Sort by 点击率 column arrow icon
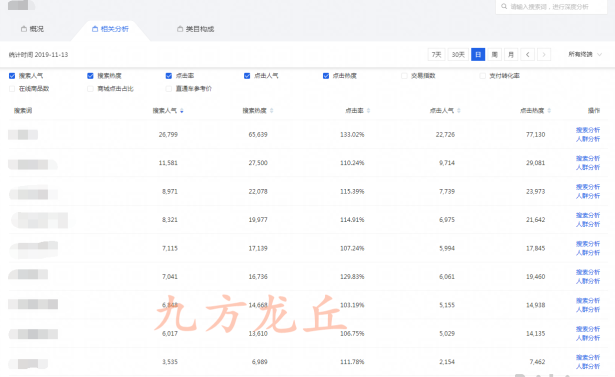 click(368, 111)
